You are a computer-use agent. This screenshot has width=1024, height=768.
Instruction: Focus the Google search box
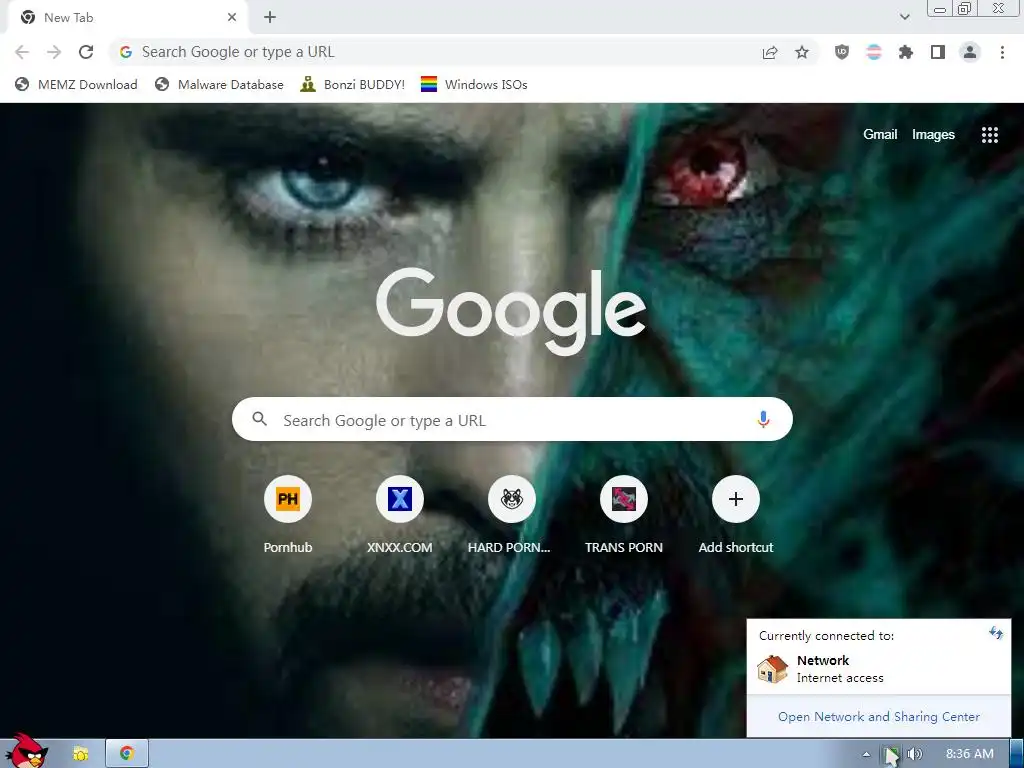[x=512, y=419]
